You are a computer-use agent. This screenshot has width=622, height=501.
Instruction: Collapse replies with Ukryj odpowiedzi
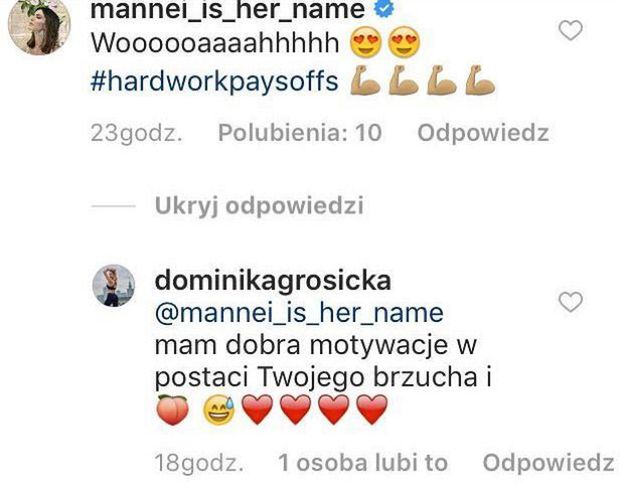coord(259,205)
